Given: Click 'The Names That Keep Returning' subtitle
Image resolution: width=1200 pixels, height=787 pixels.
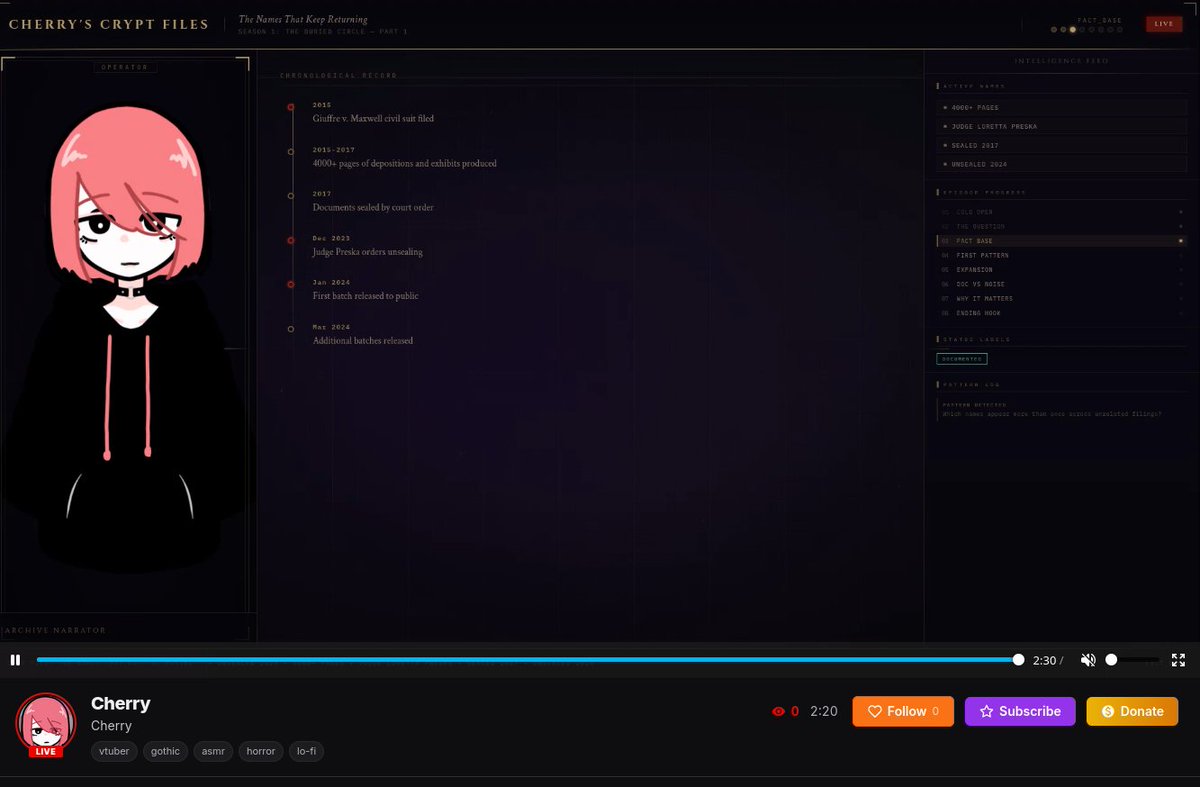Looking at the screenshot, I should 303,19.
